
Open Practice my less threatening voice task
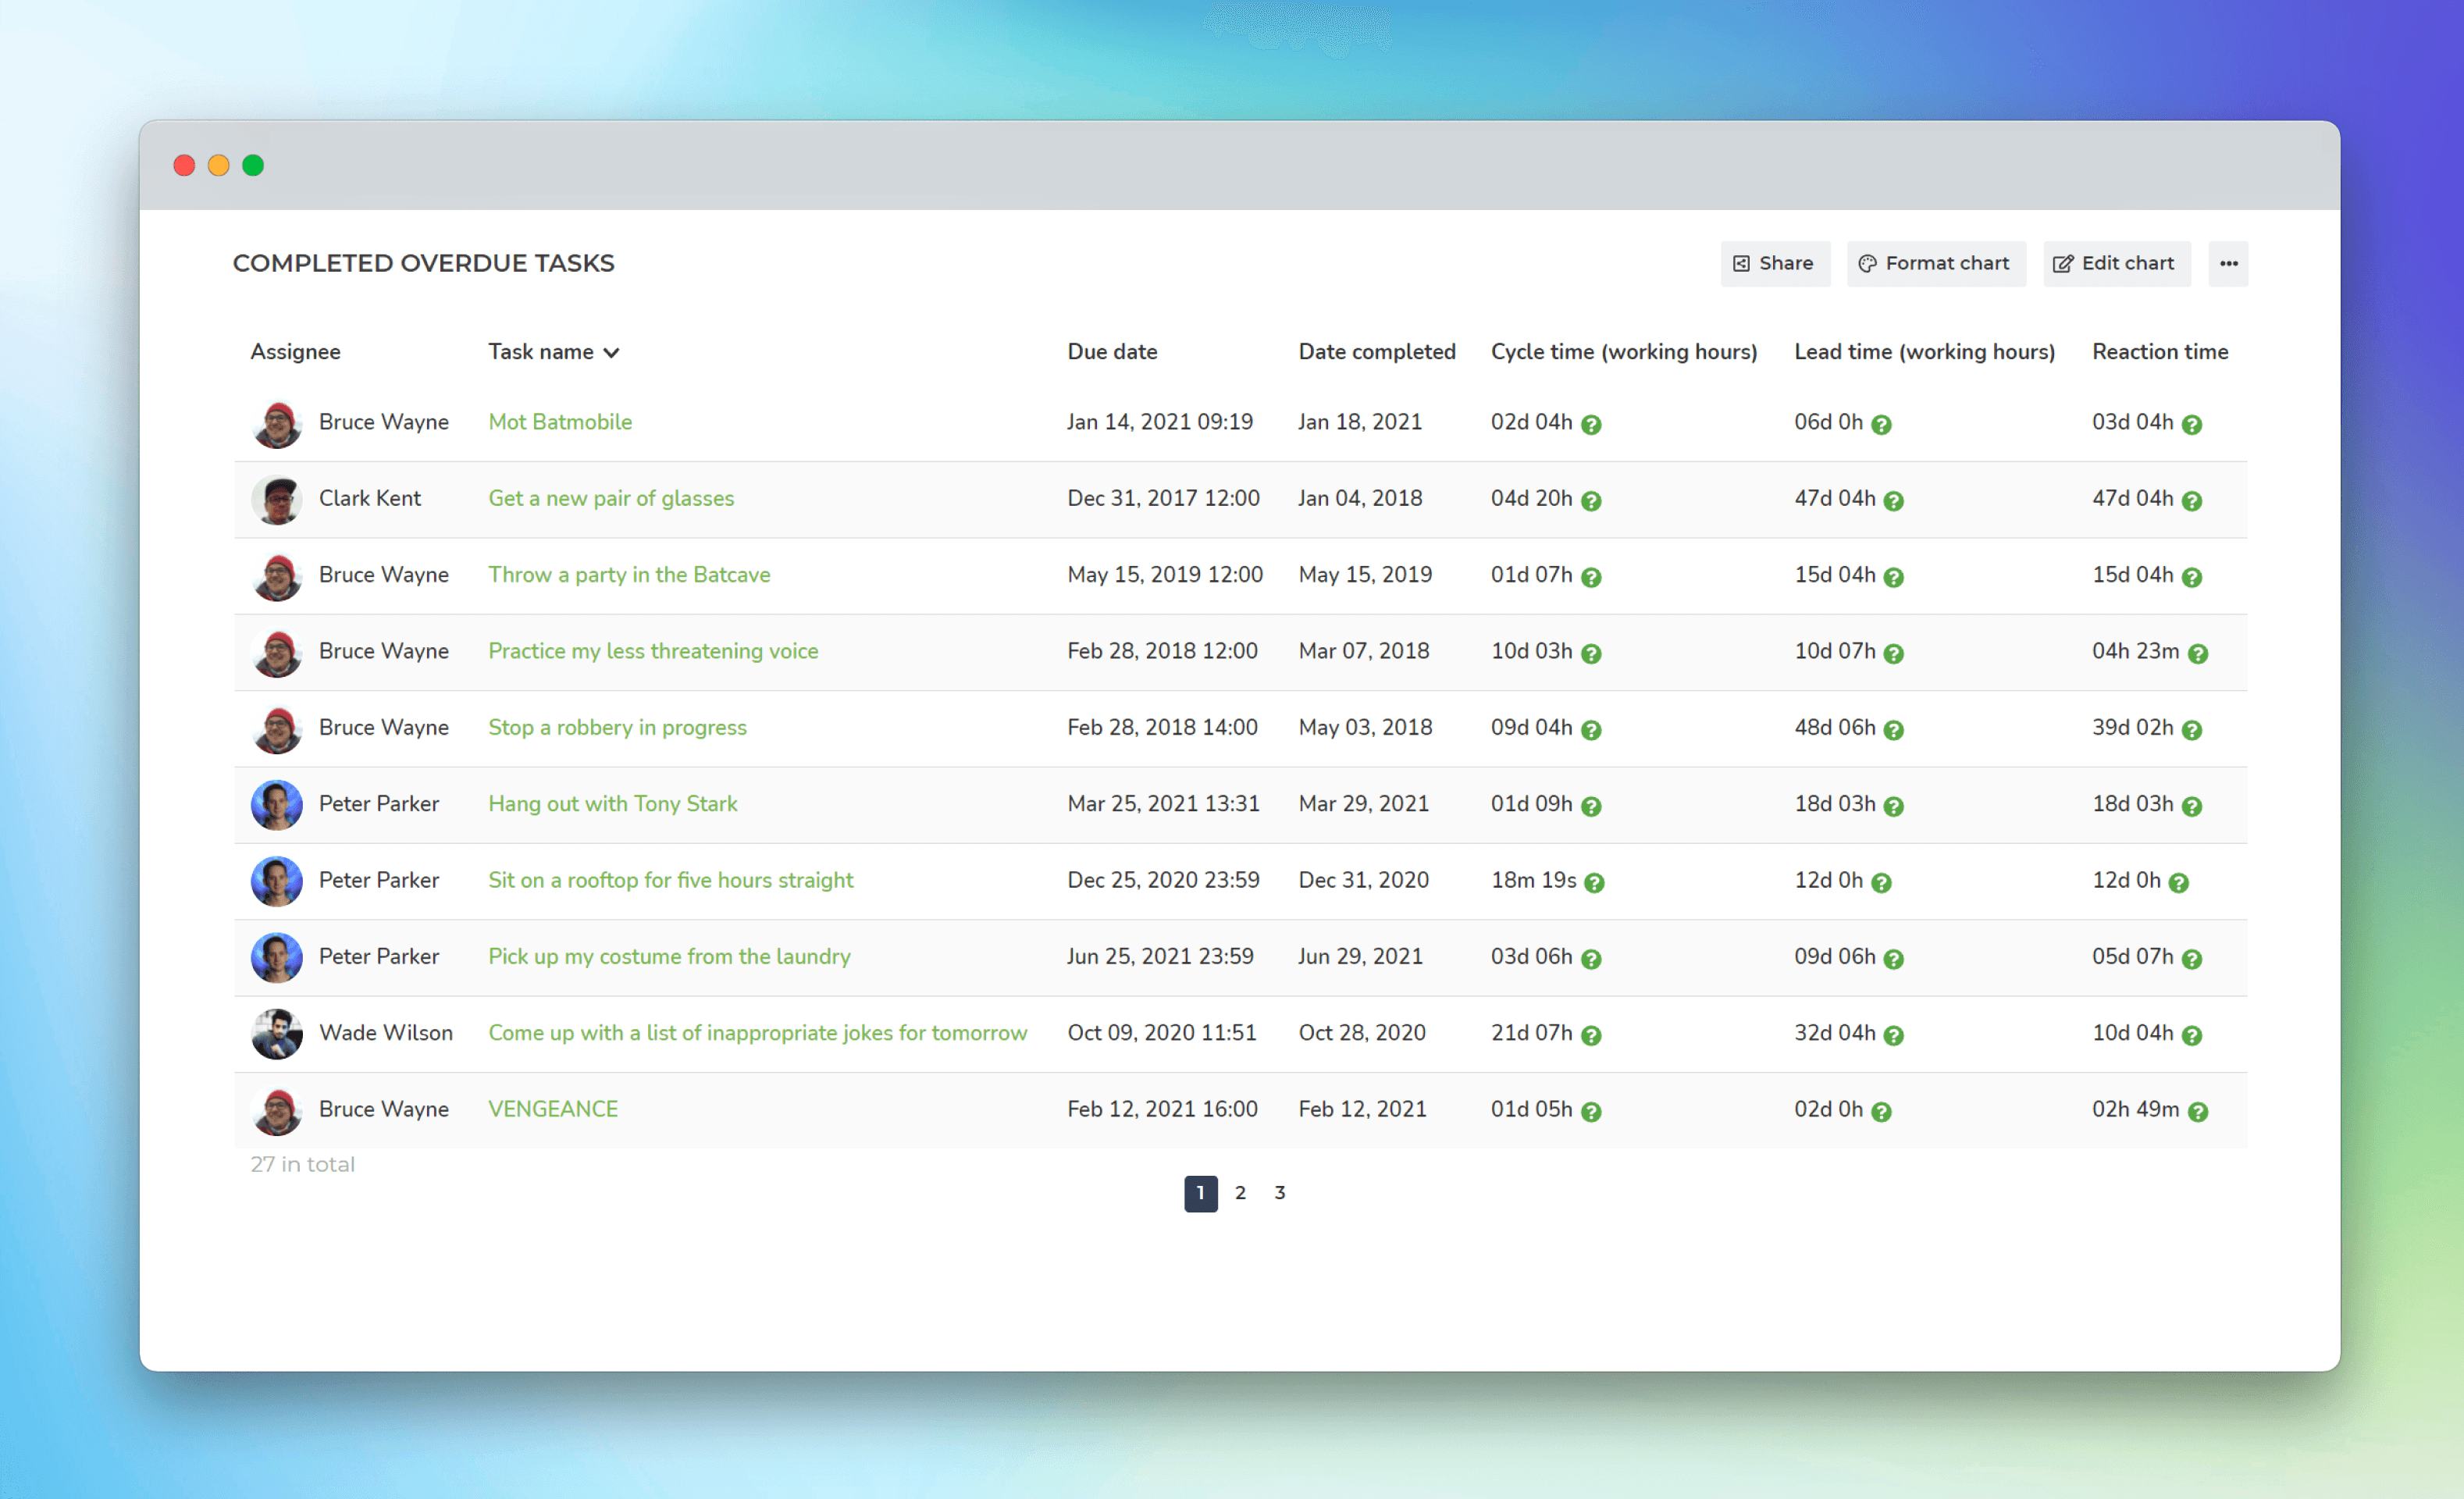click(x=653, y=651)
